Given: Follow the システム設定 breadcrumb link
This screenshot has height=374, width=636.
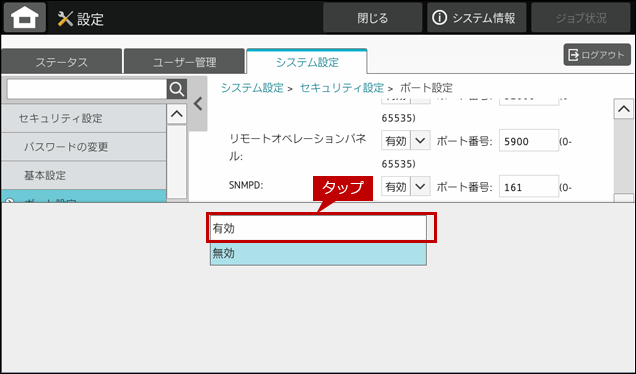Looking at the screenshot, I should tap(252, 88).
